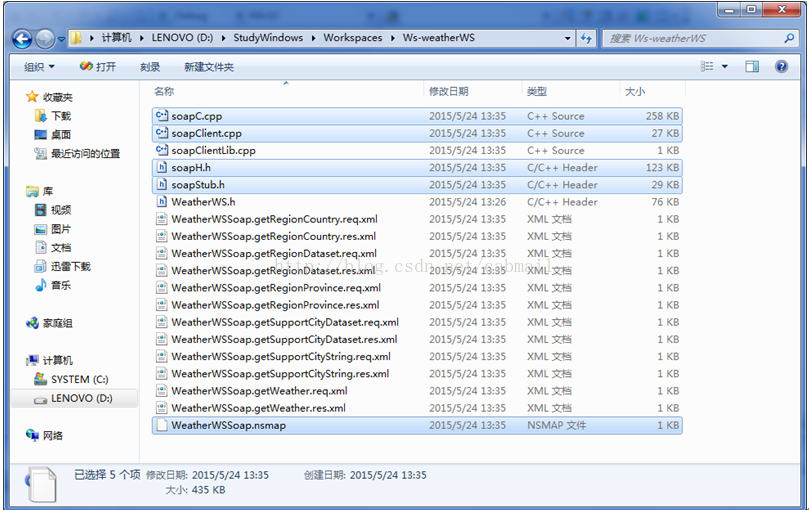Open the address bar history dropdown arrow
The height and width of the screenshot is (510, 809).
coord(567,38)
